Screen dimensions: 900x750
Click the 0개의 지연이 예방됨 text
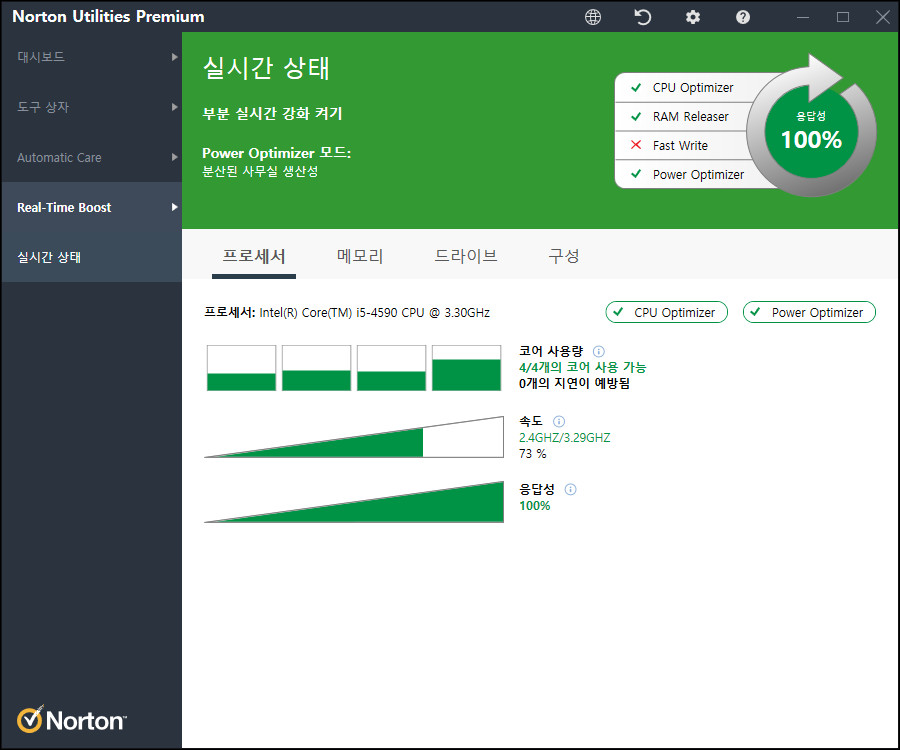pyautogui.click(x=574, y=383)
